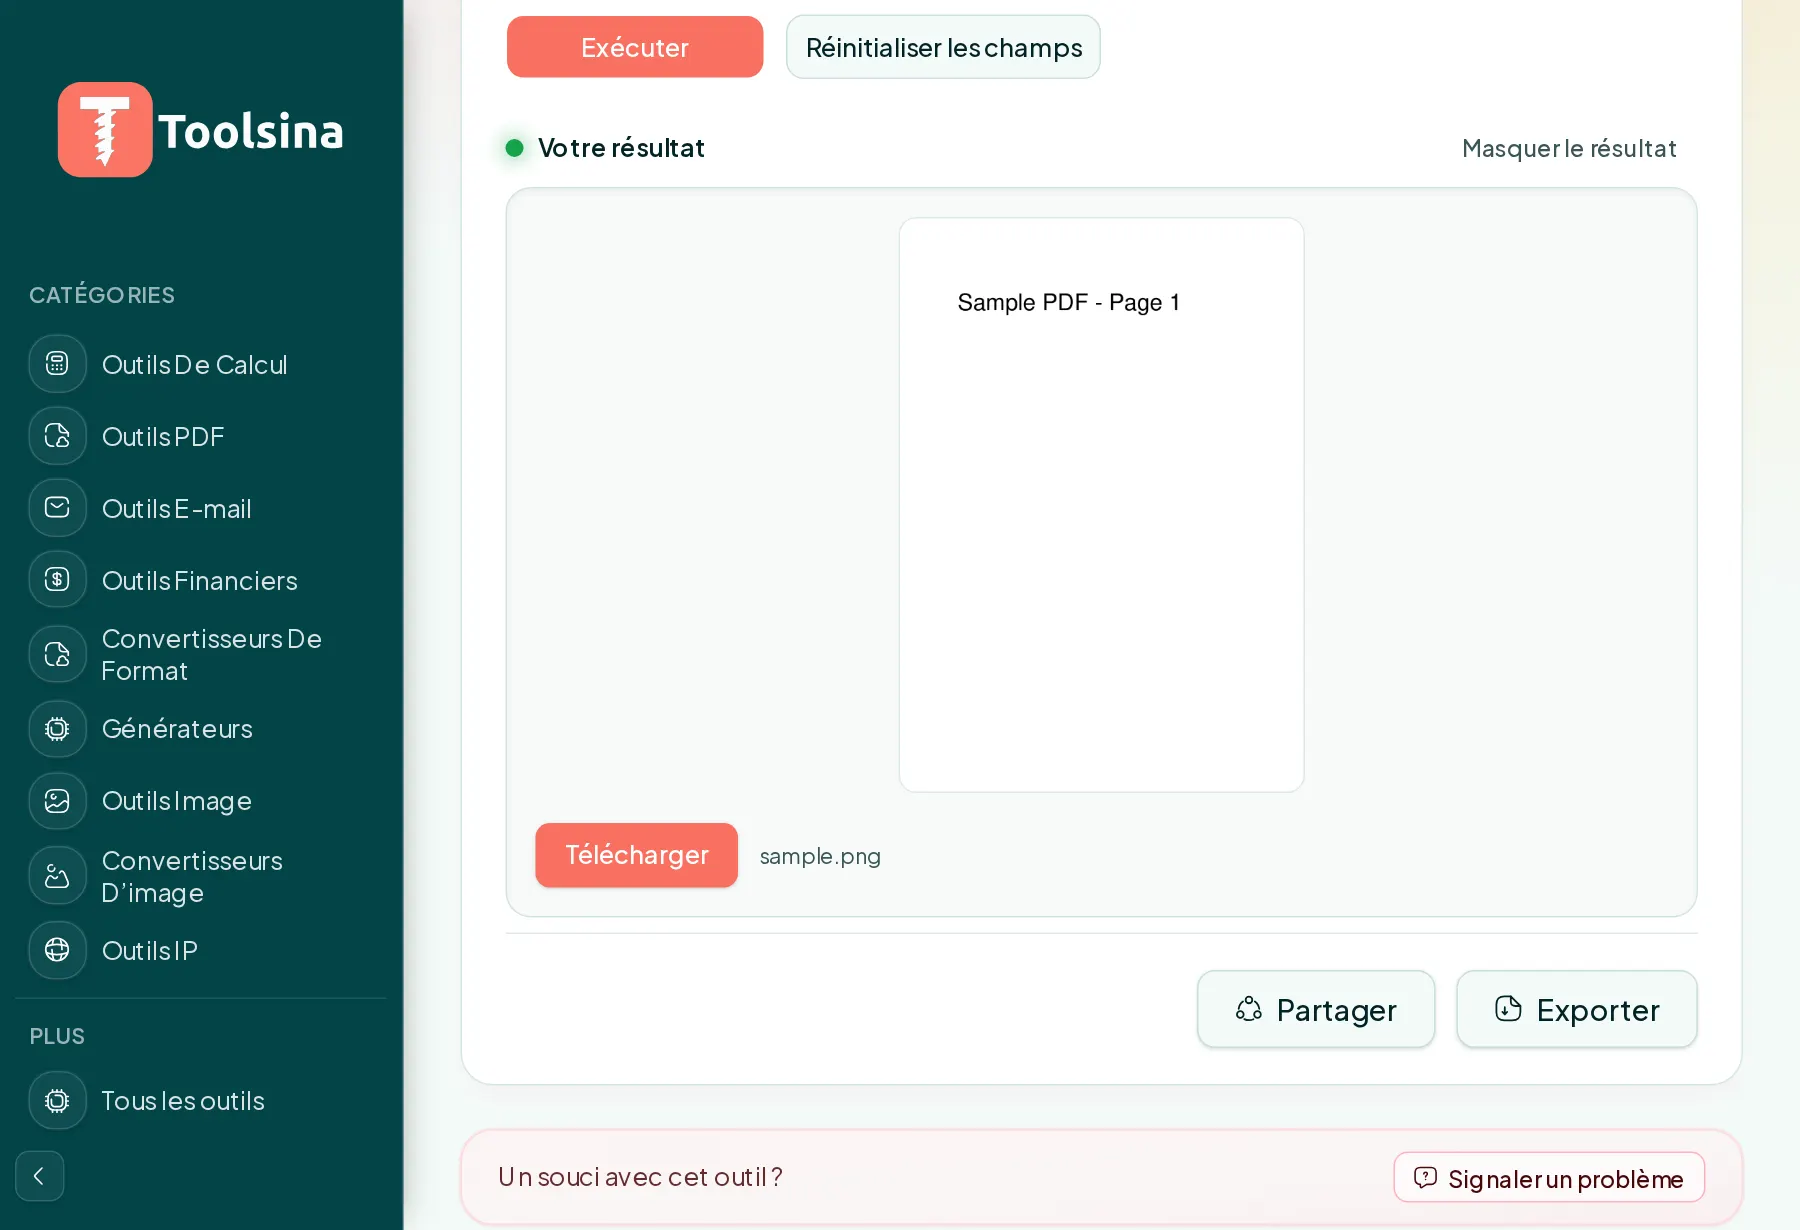Go to Outils E-mail category

point(177,509)
